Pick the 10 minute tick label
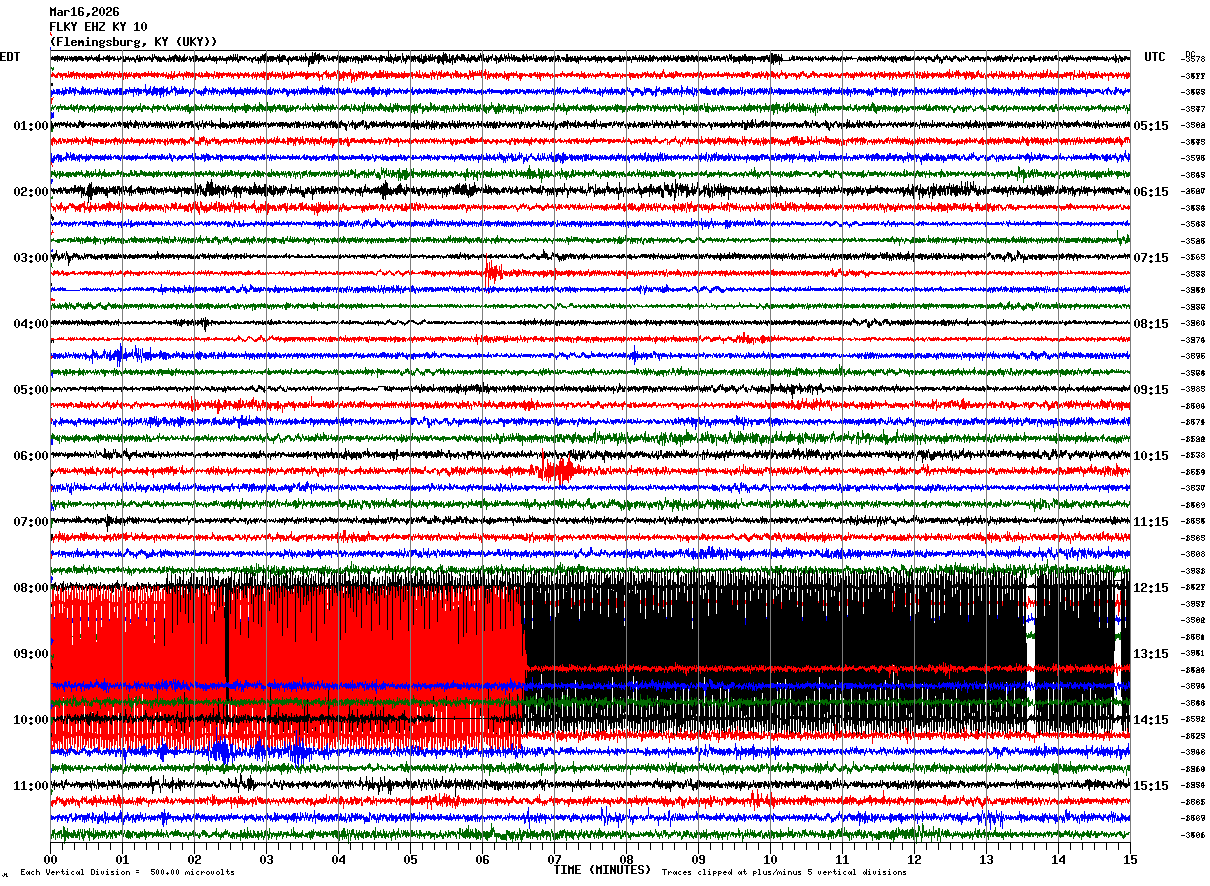Screen dimensions: 1210x886 tap(770, 860)
